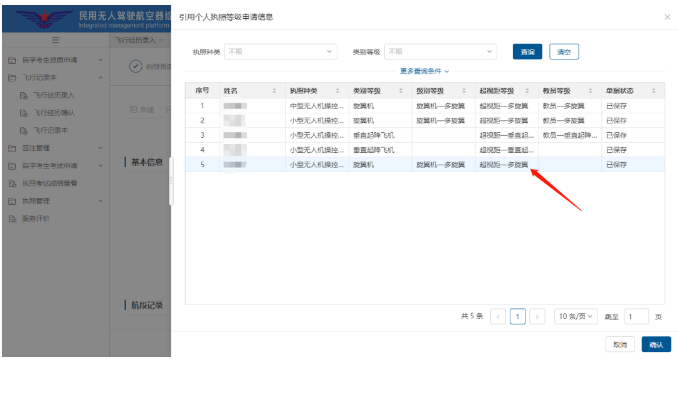Sort table by 教员等级 column arrows
This screenshot has height=393, width=678.
pos(590,91)
